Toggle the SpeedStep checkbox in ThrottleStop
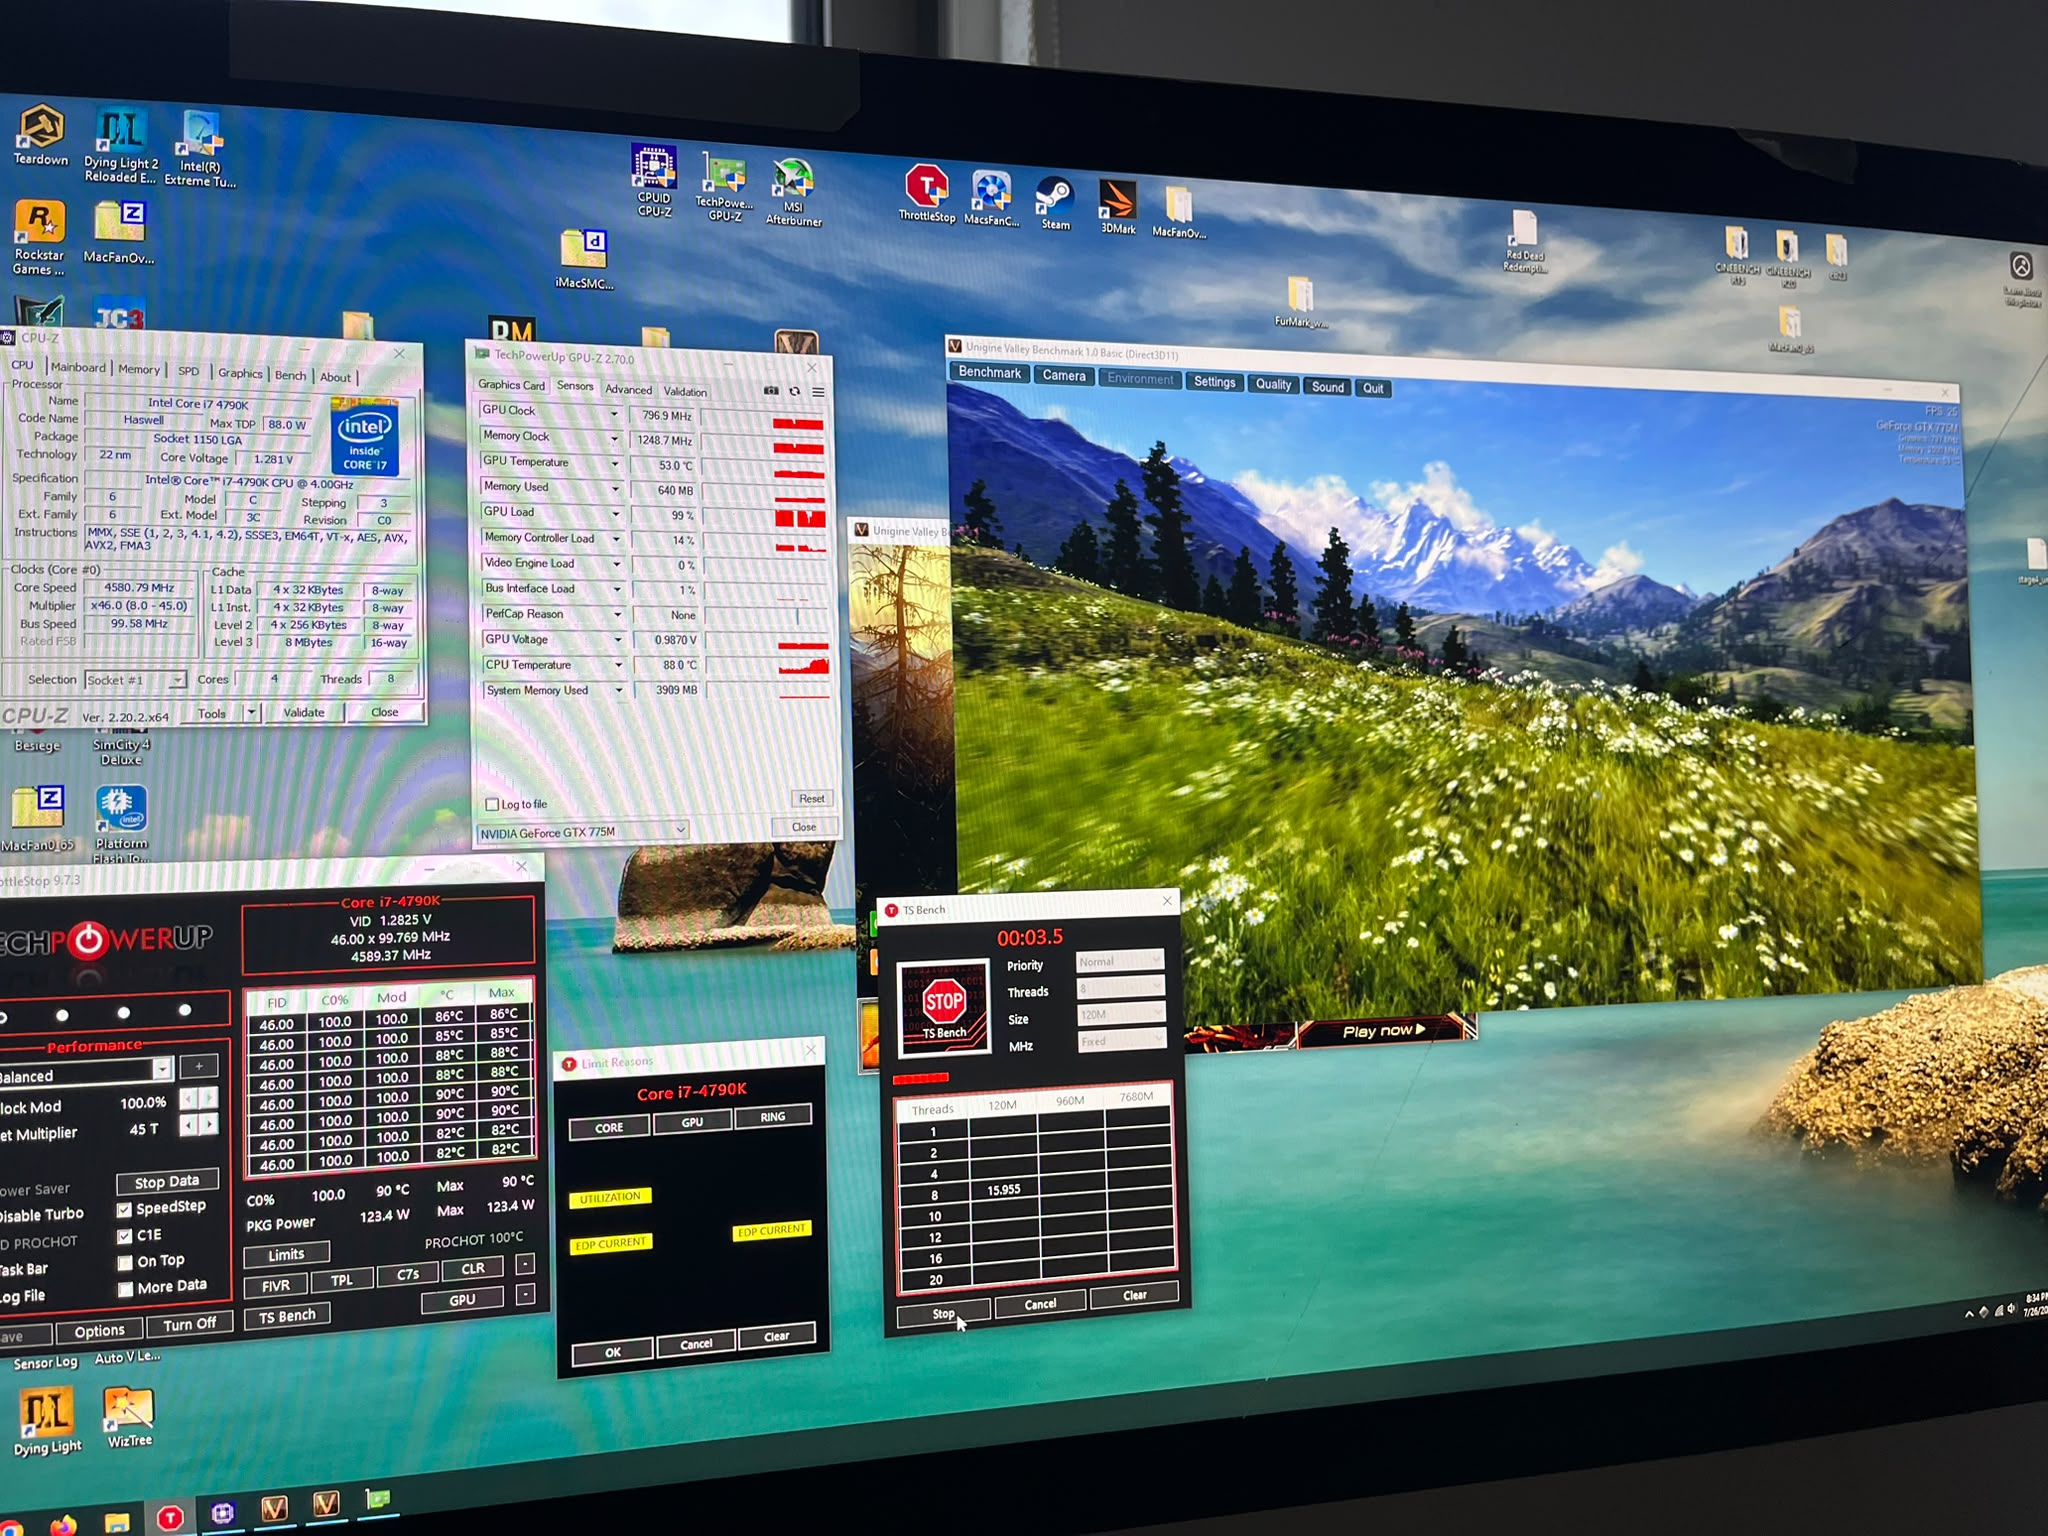 tap(125, 1210)
